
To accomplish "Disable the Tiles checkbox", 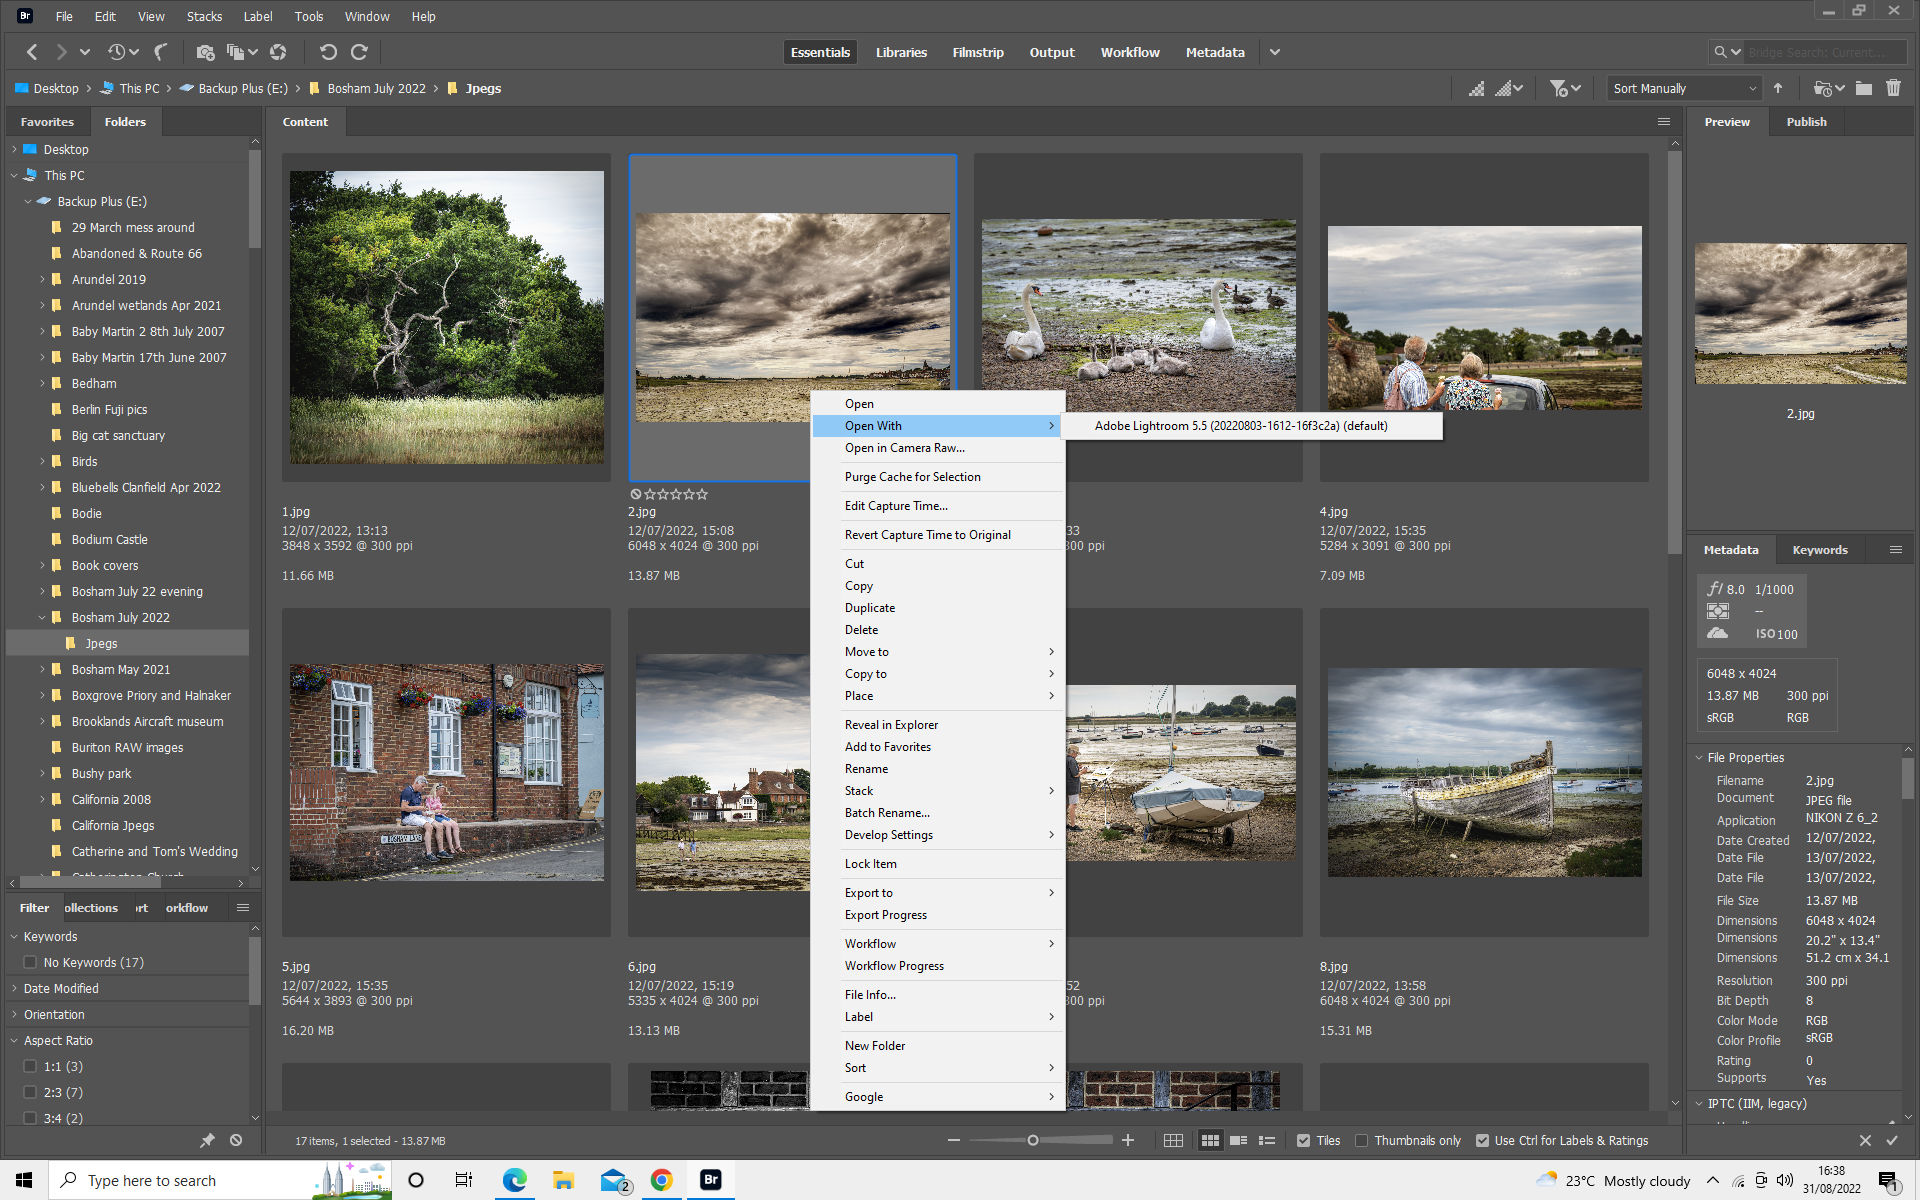I will [1303, 1140].
